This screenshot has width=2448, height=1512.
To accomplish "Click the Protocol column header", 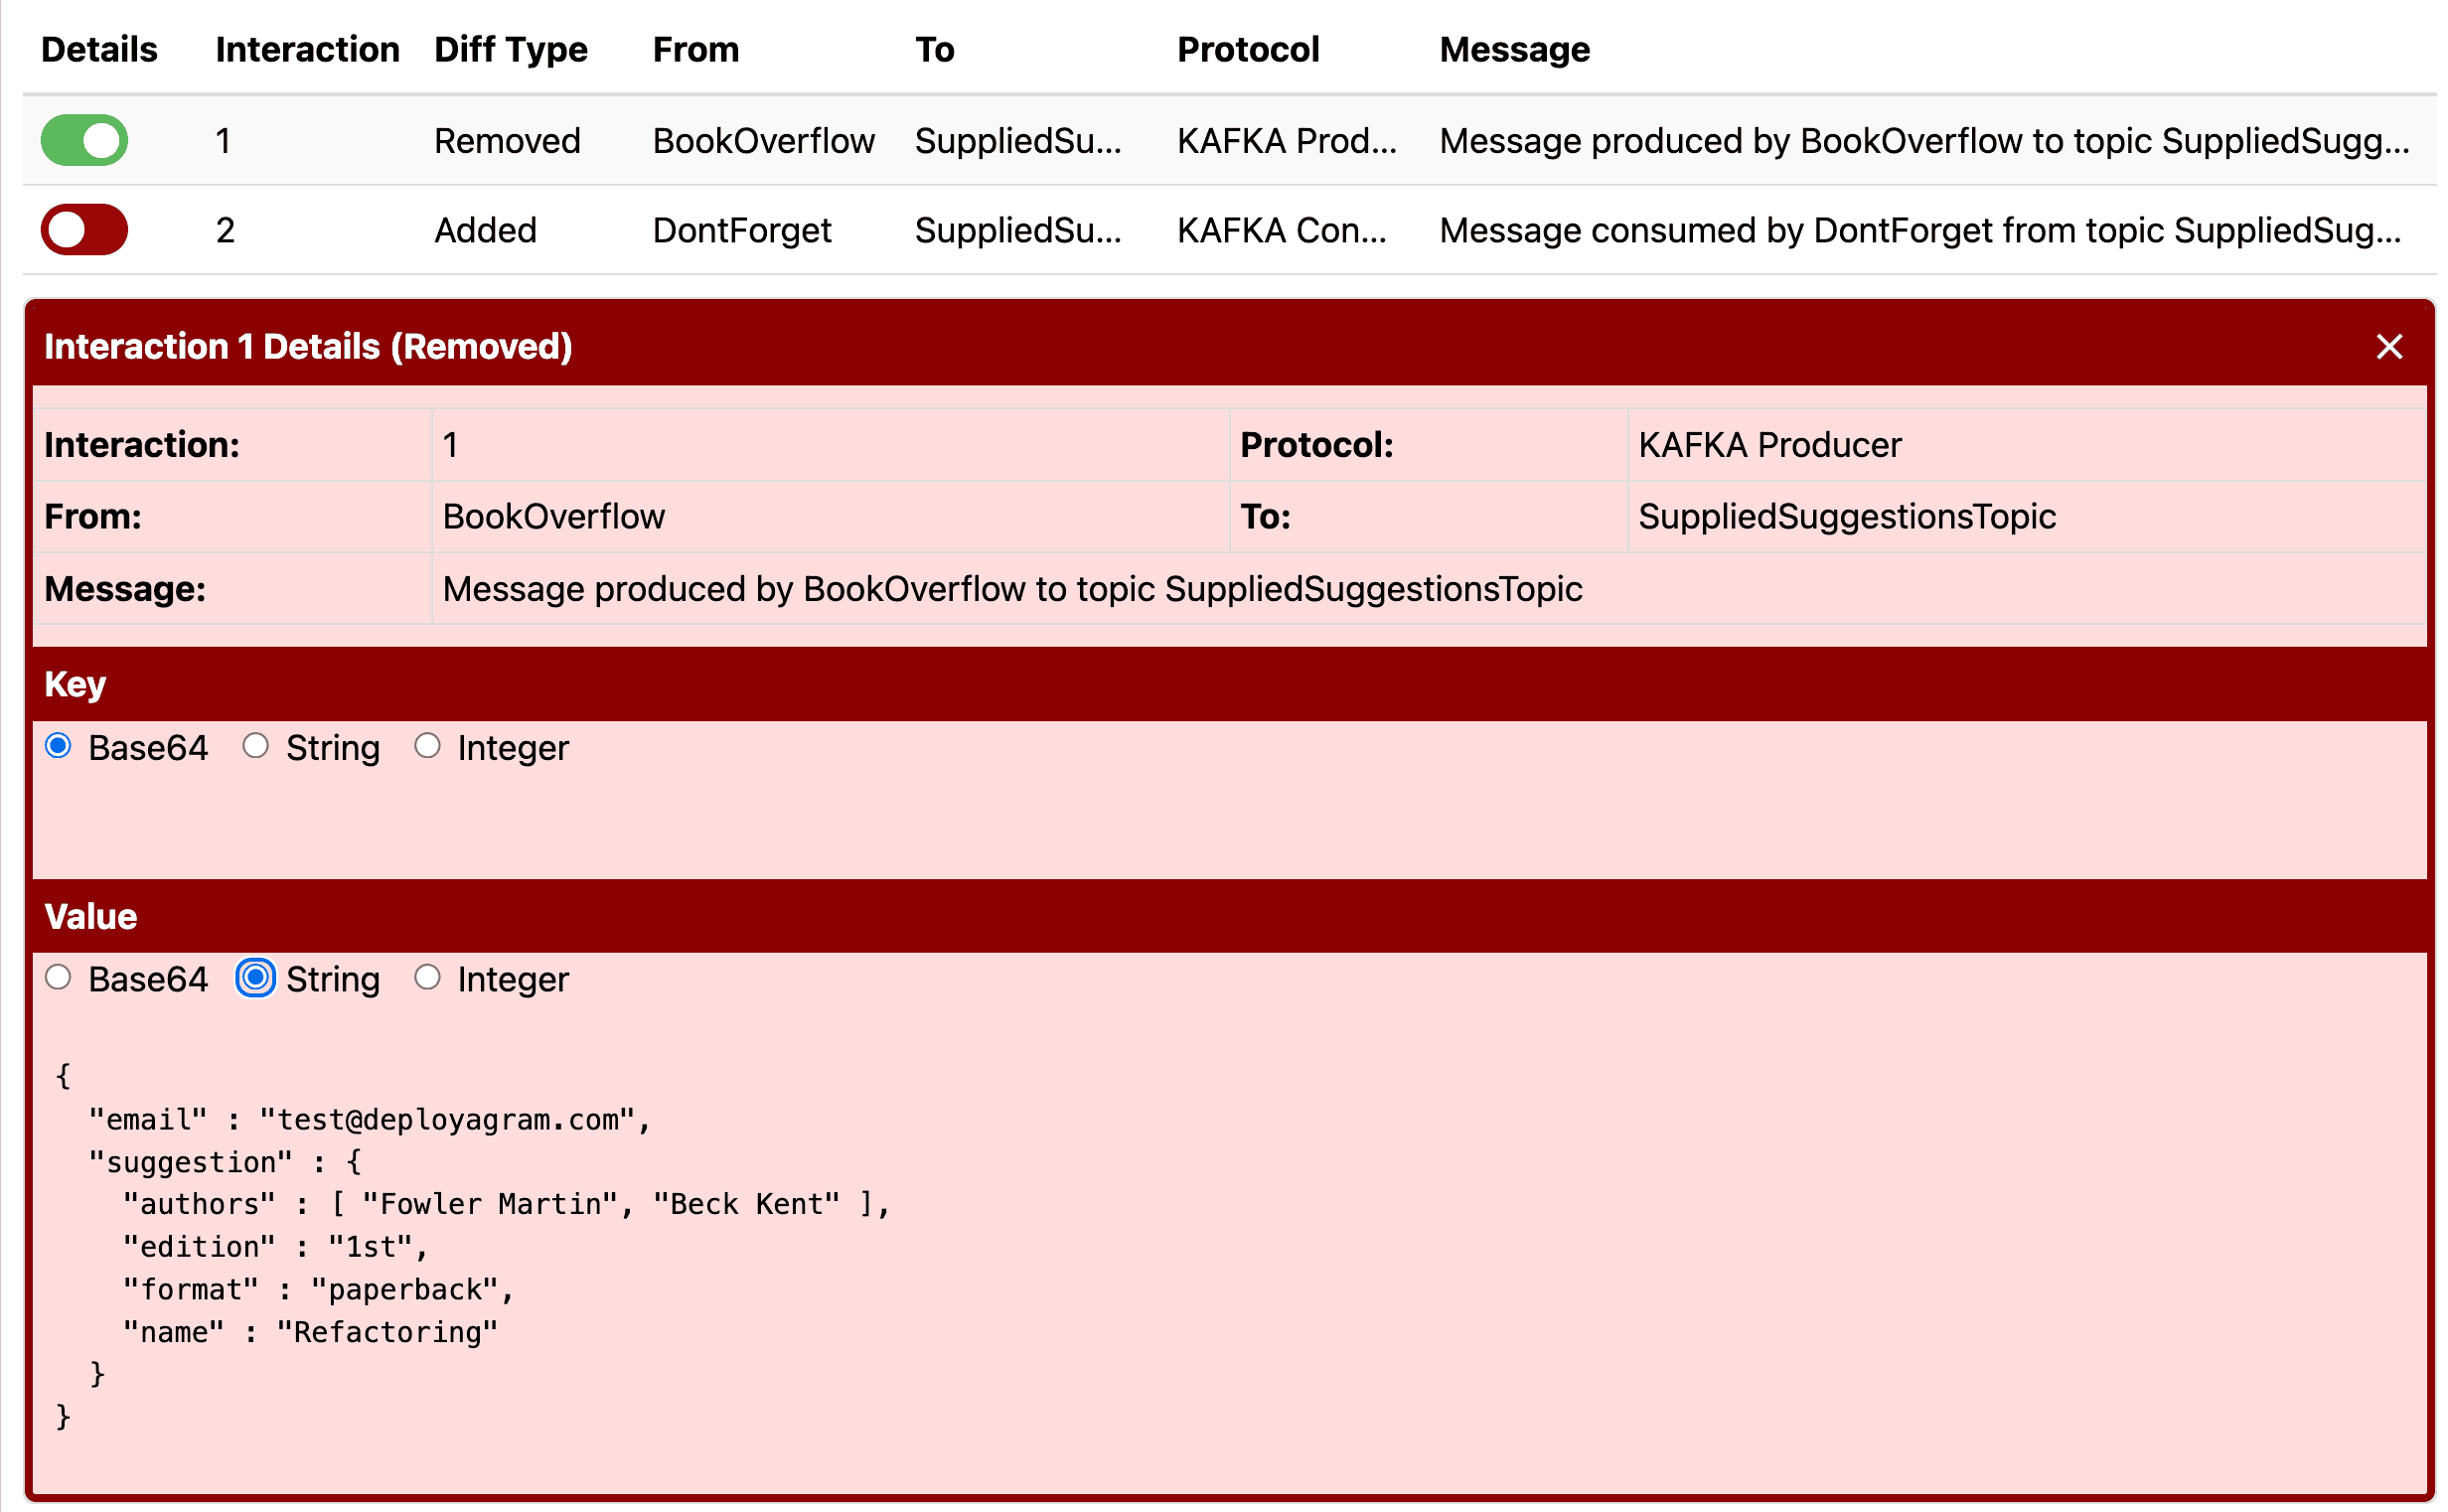I will (1249, 48).
